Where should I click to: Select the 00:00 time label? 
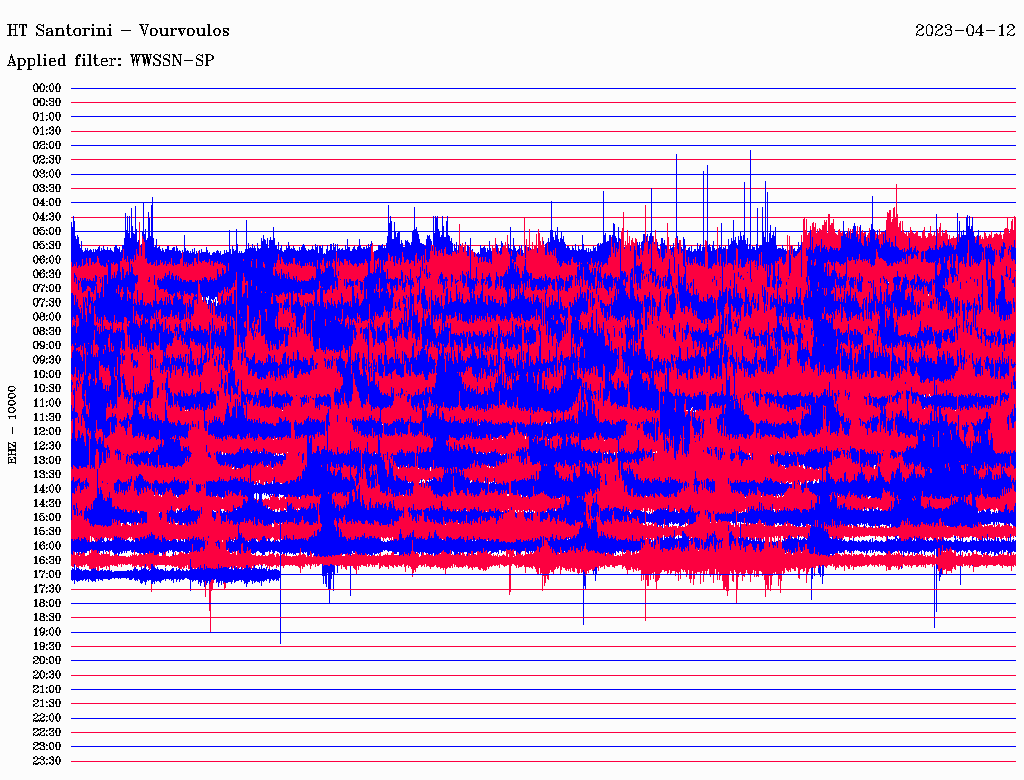47,88
